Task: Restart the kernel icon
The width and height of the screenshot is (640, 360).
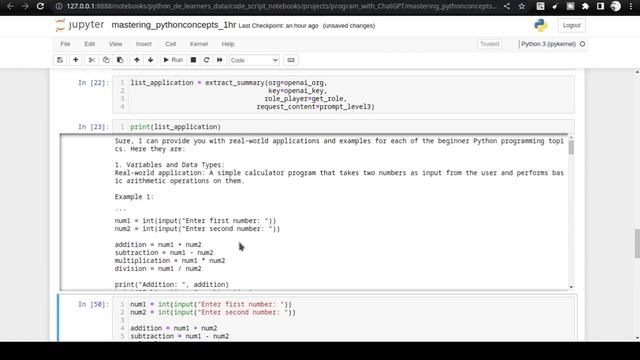Action: point(207,60)
